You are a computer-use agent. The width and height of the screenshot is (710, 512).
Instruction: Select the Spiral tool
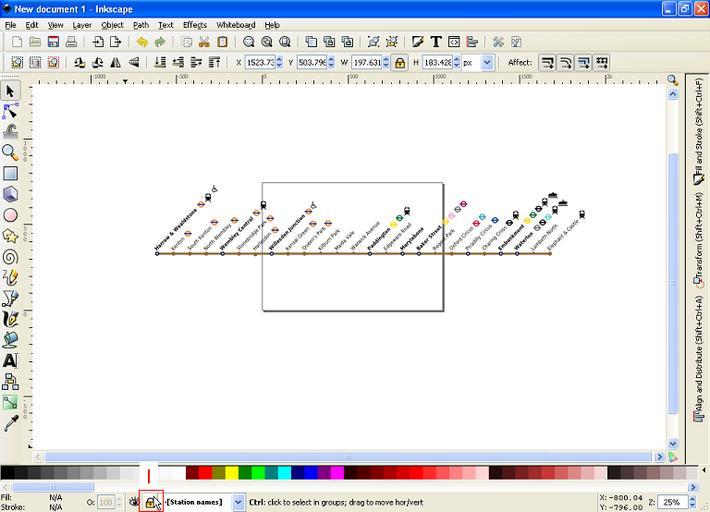tap(10, 257)
